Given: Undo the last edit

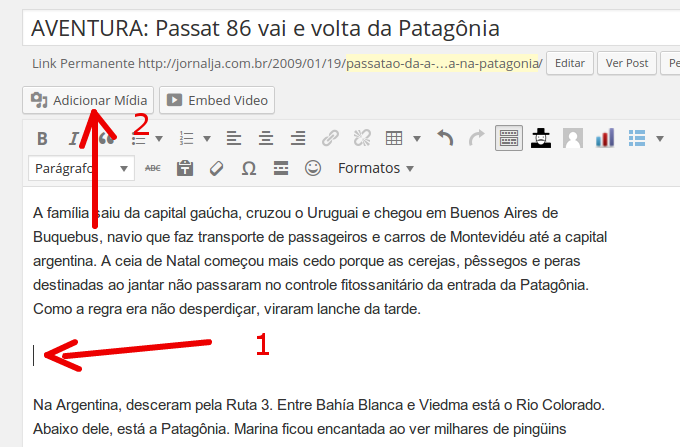Looking at the screenshot, I should tap(445, 139).
